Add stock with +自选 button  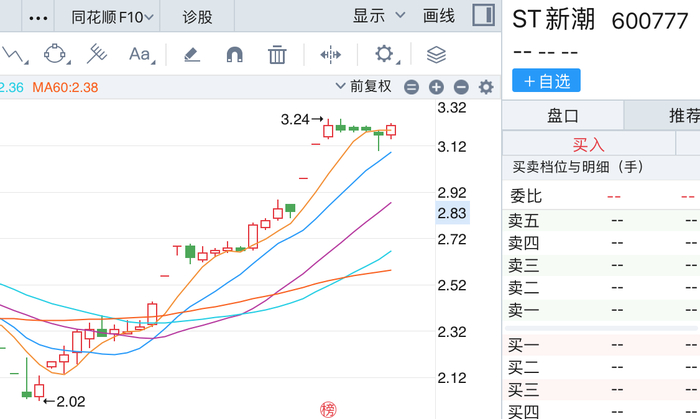(546, 81)
